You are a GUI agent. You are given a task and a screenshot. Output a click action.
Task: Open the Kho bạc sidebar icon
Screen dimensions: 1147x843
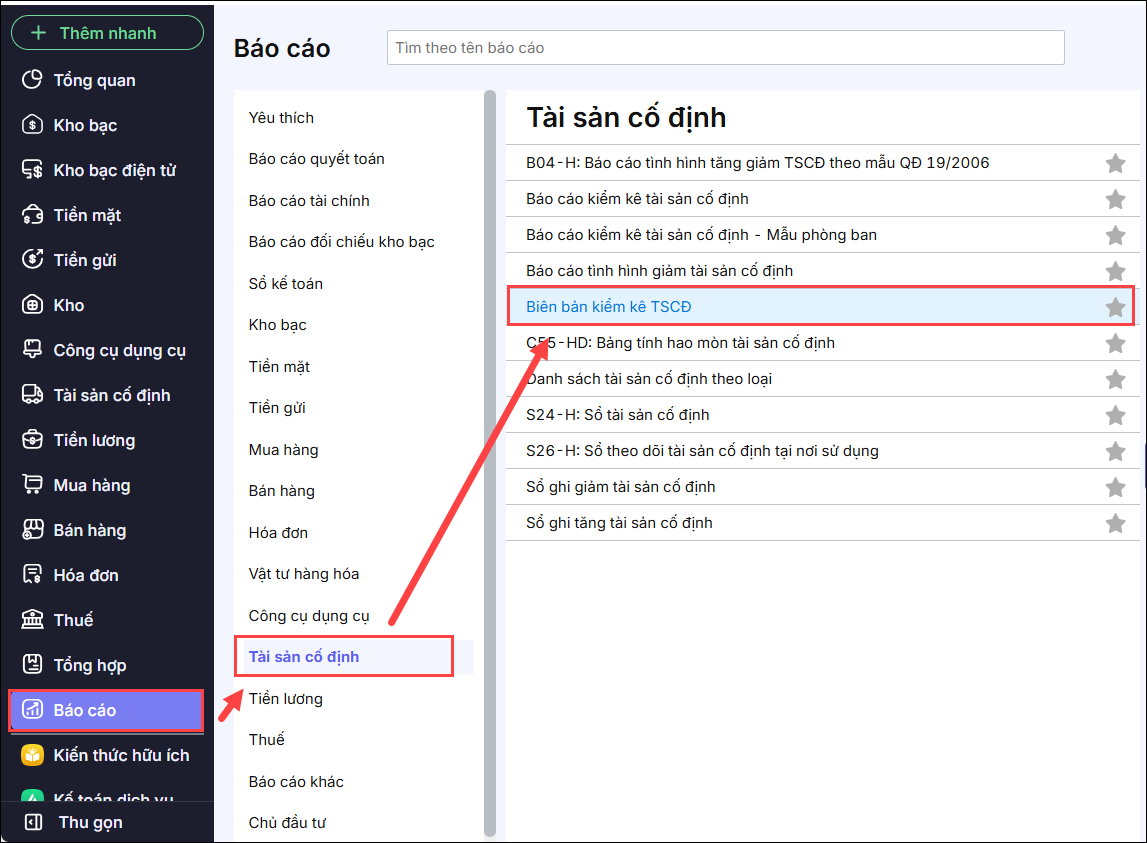tap(32, 125)
